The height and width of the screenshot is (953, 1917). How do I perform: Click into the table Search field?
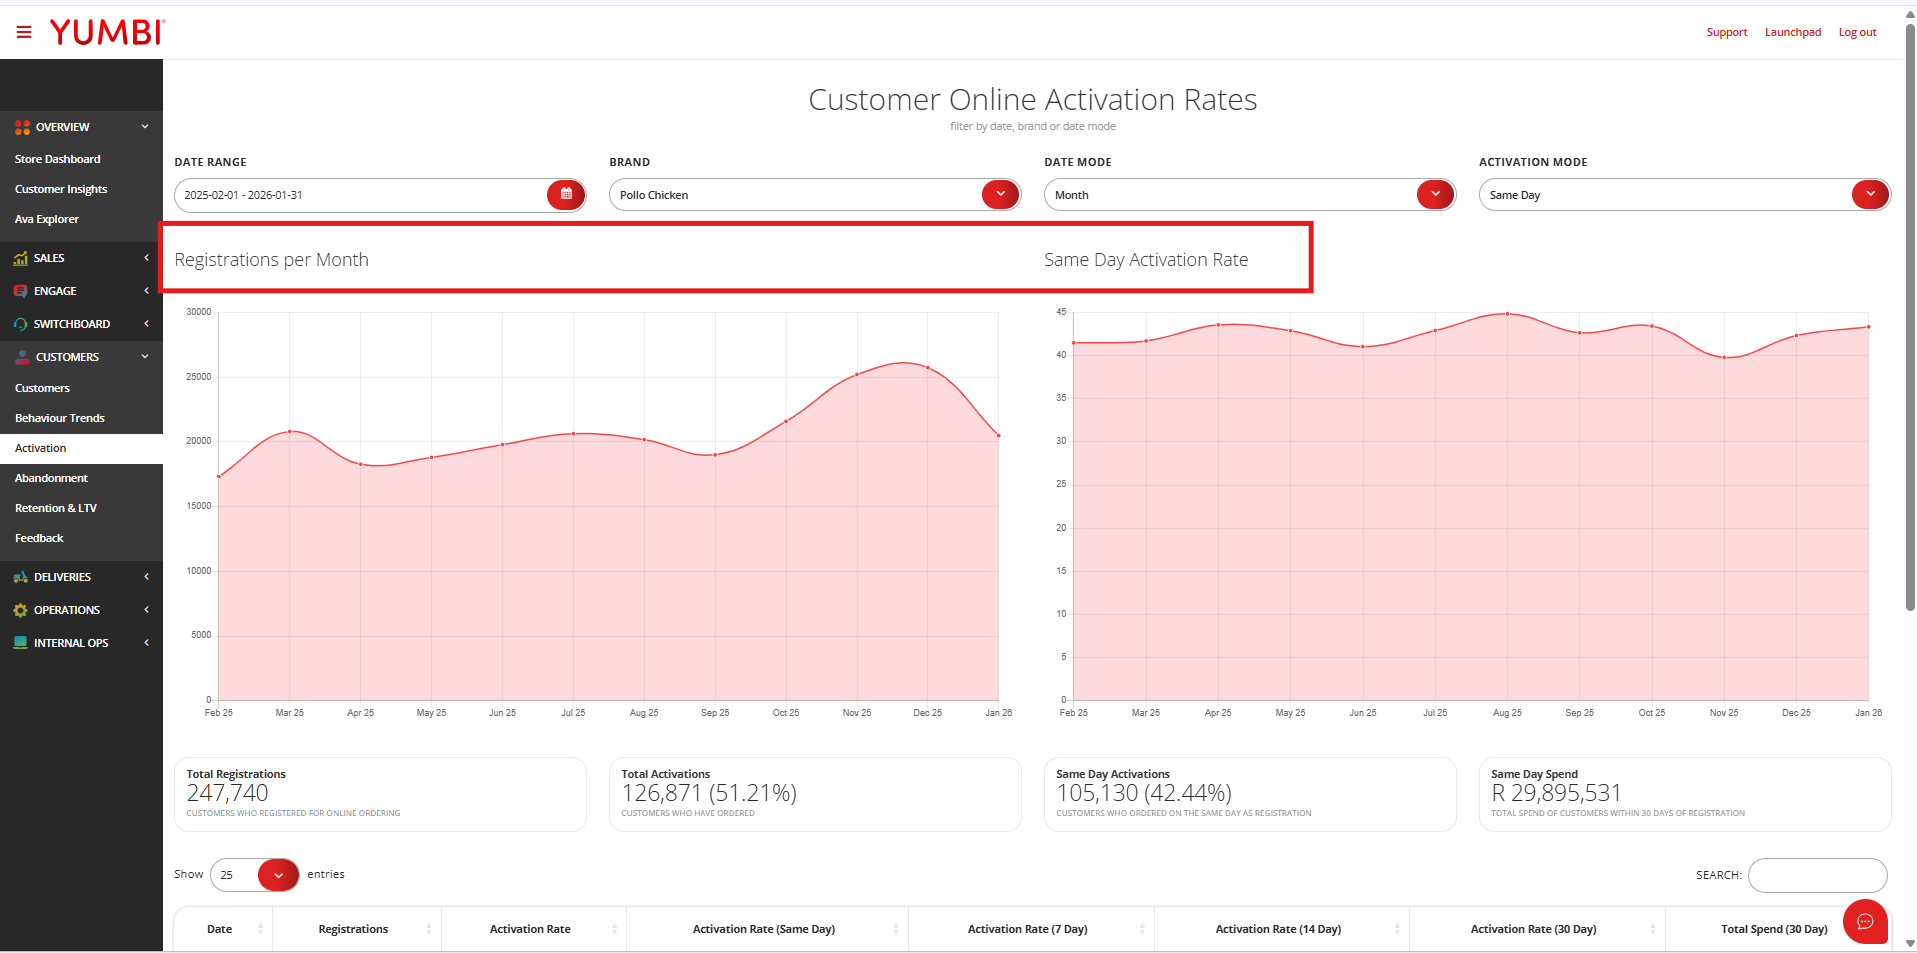point(1817,876)
